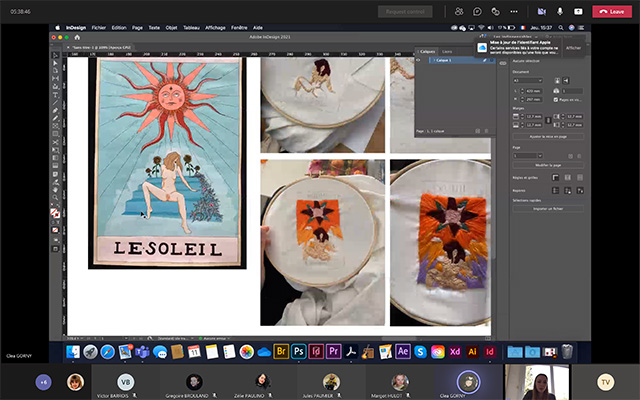Click Afficher on the Apple notification
640x400 pixels.
coord(573,48)
